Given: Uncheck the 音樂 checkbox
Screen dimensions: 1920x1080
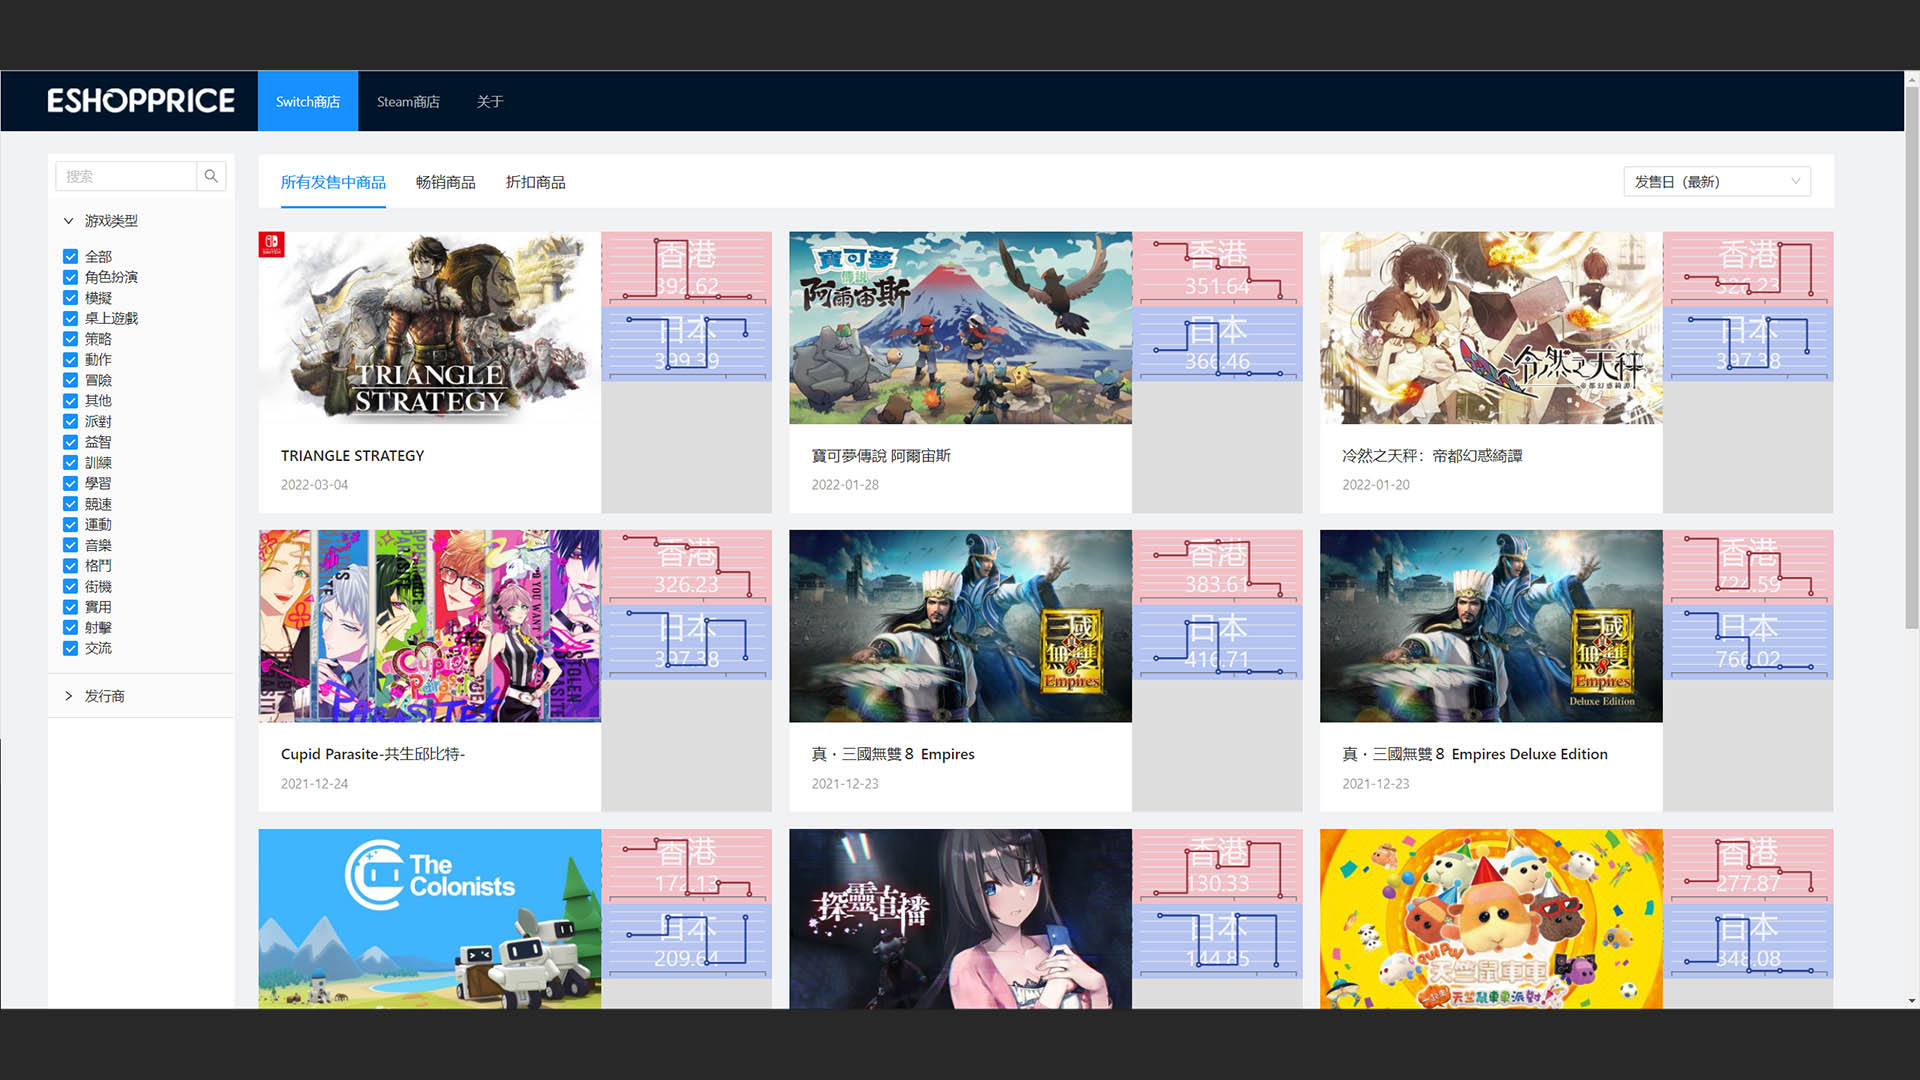Looking at the screenshot, I should 70,545.
